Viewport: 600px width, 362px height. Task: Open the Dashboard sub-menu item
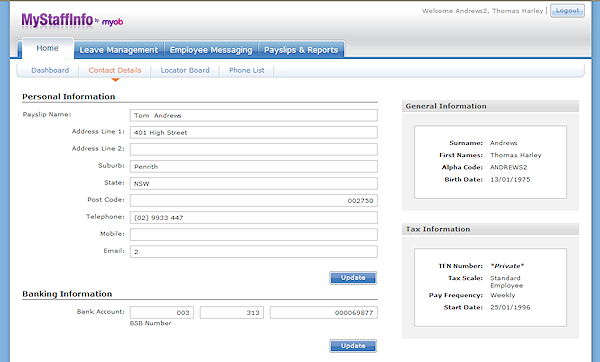[x=50, y=70]
